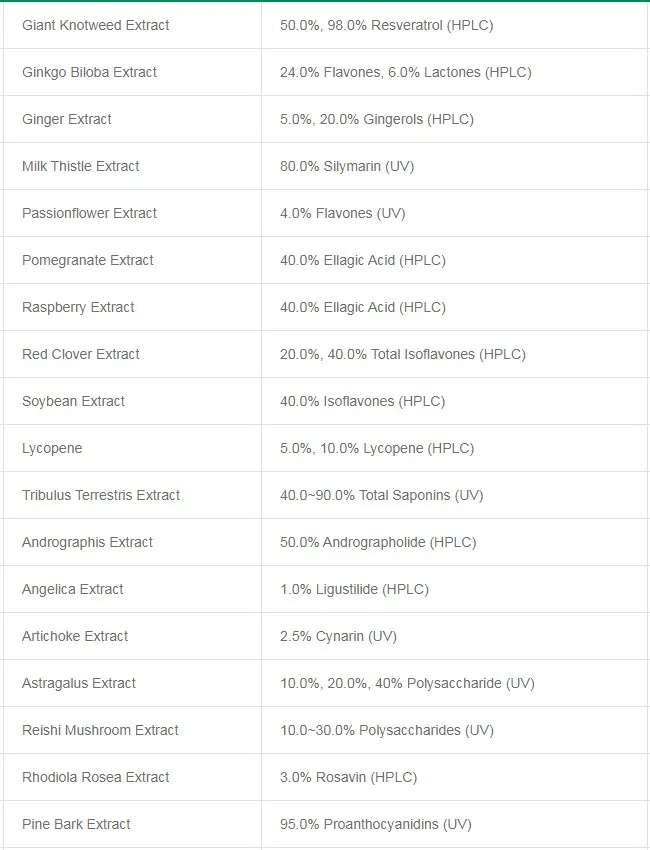Select the Ginkgo Biloba Extract row name
650x850 pixels.
89,72
